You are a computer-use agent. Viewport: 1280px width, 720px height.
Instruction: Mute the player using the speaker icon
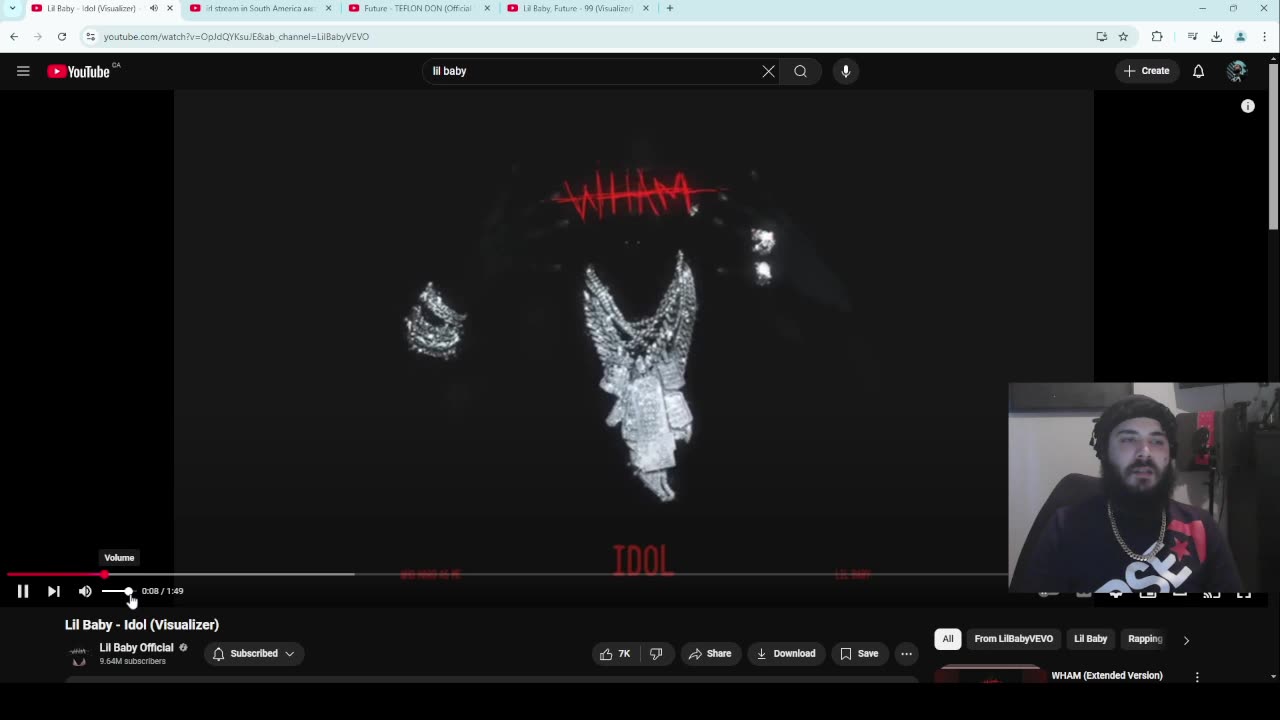[85, 591]
